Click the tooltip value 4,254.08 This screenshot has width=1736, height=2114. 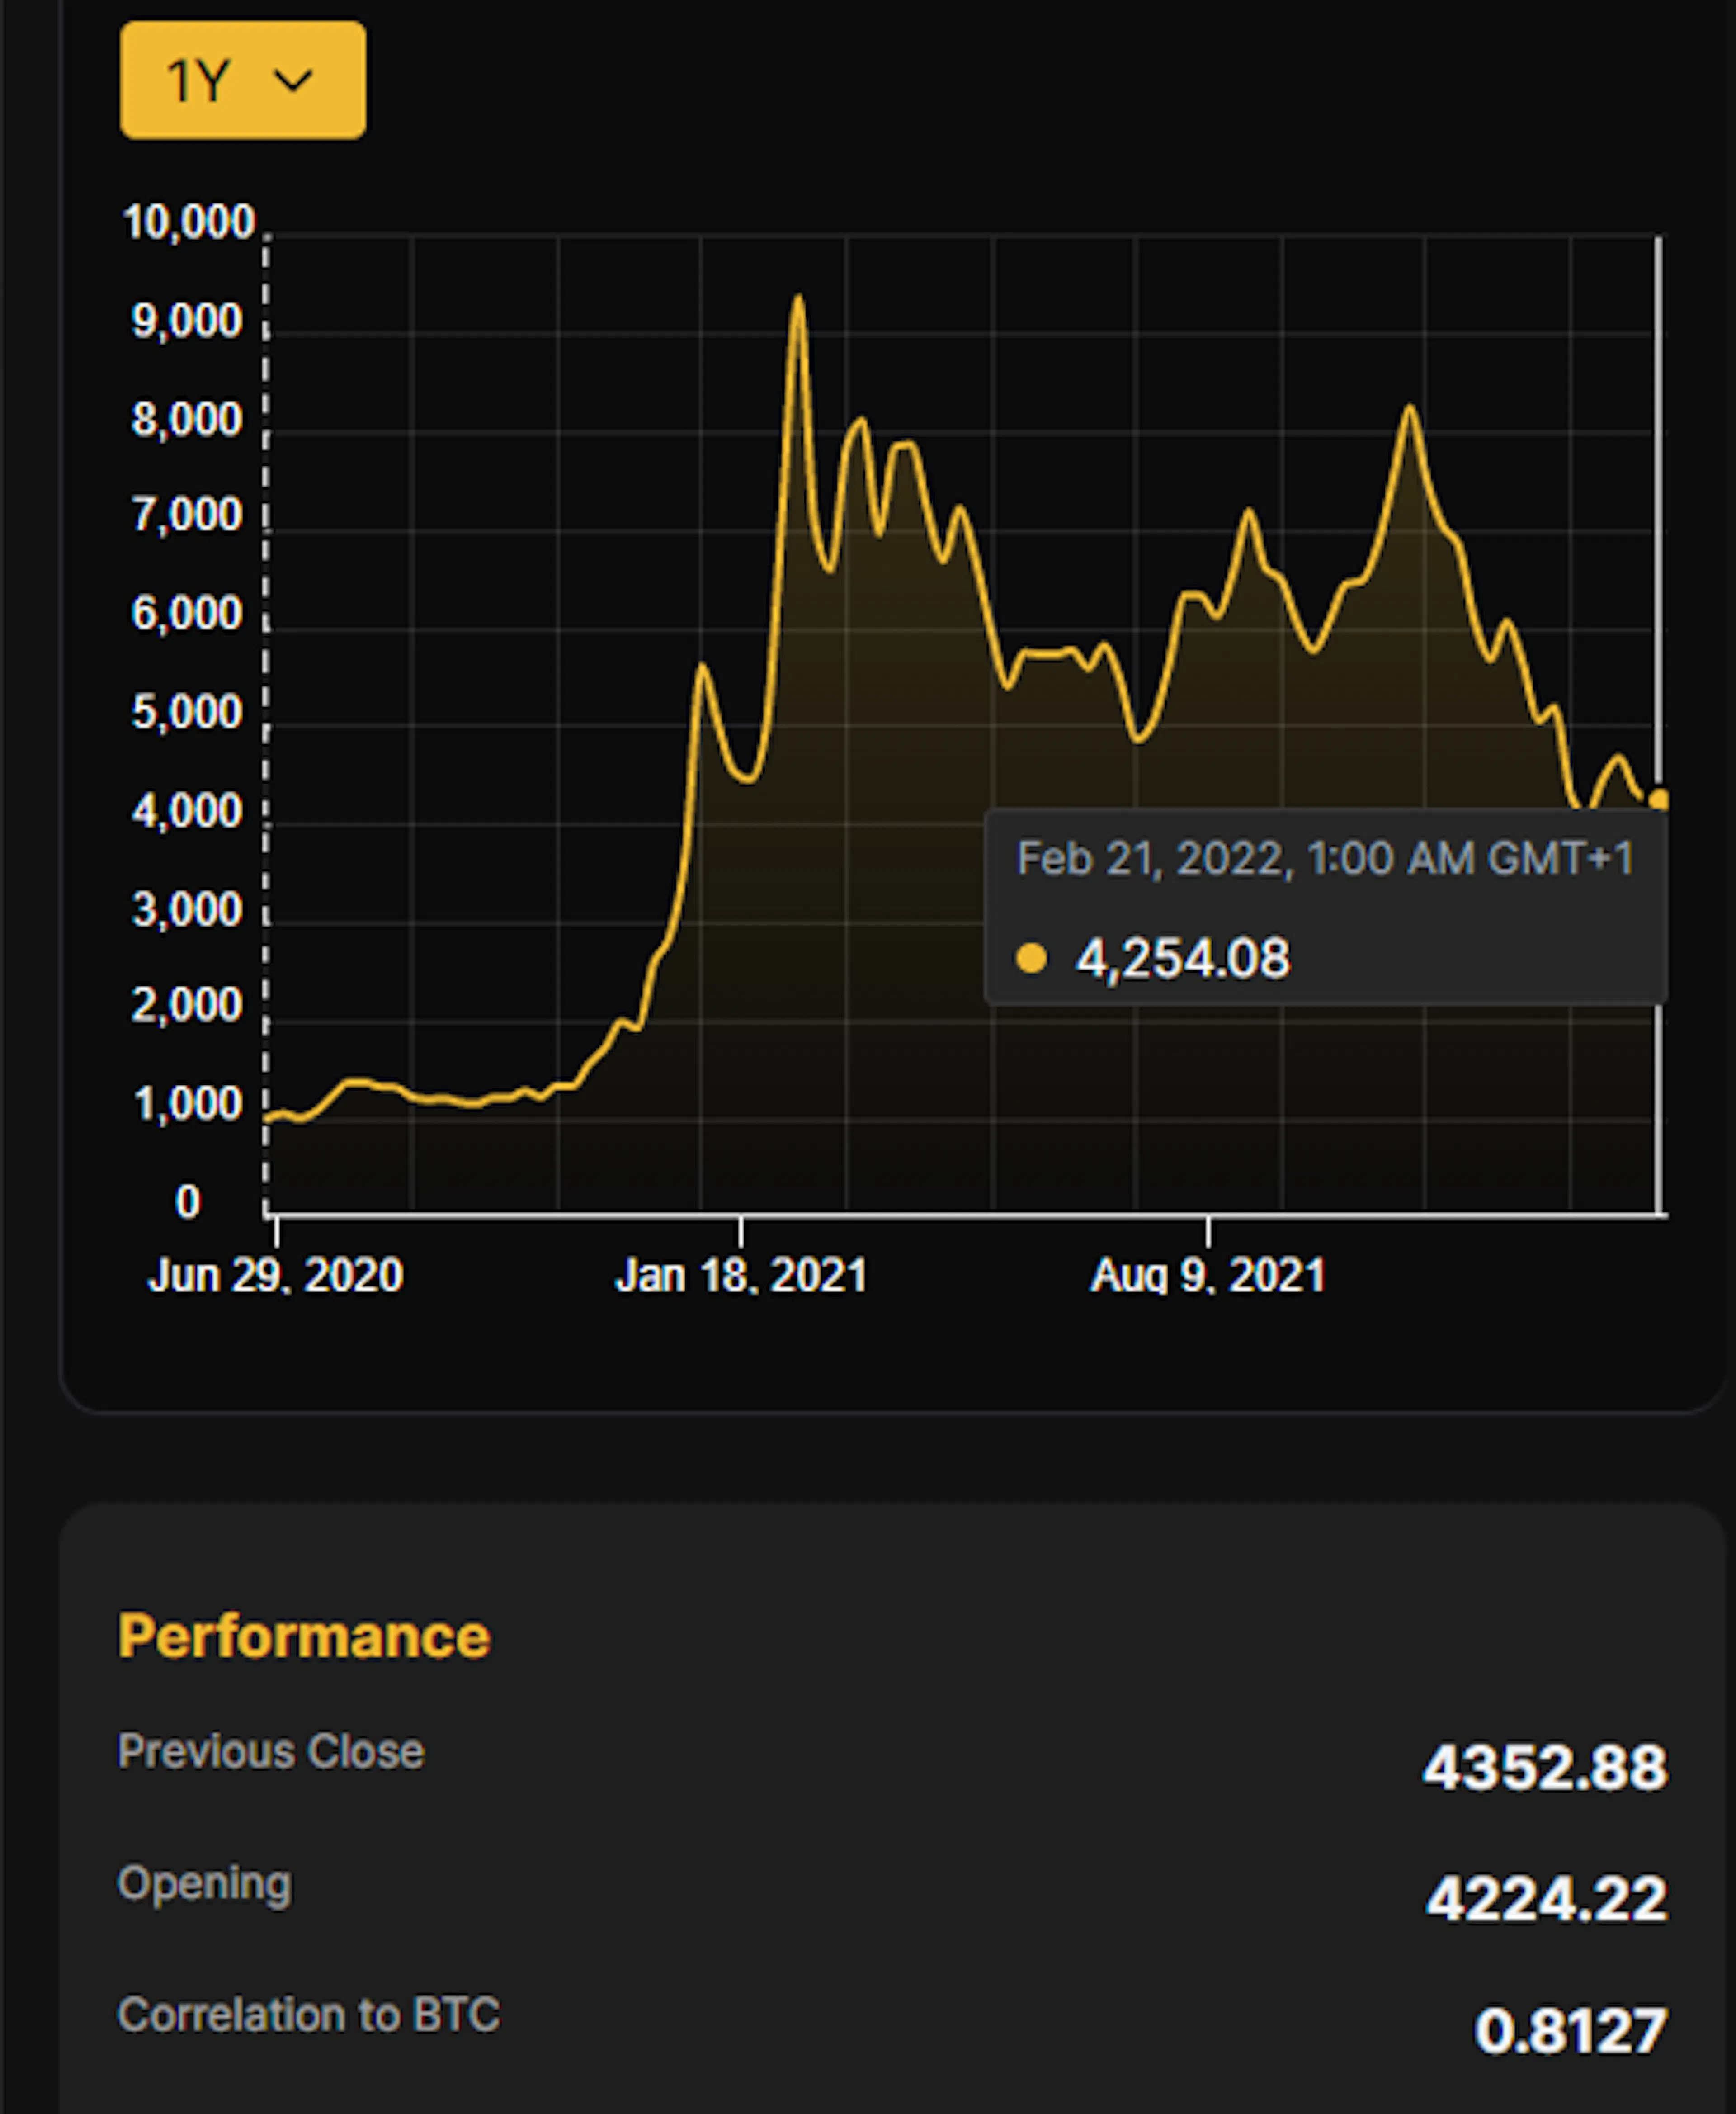[x=1183, y=958]
